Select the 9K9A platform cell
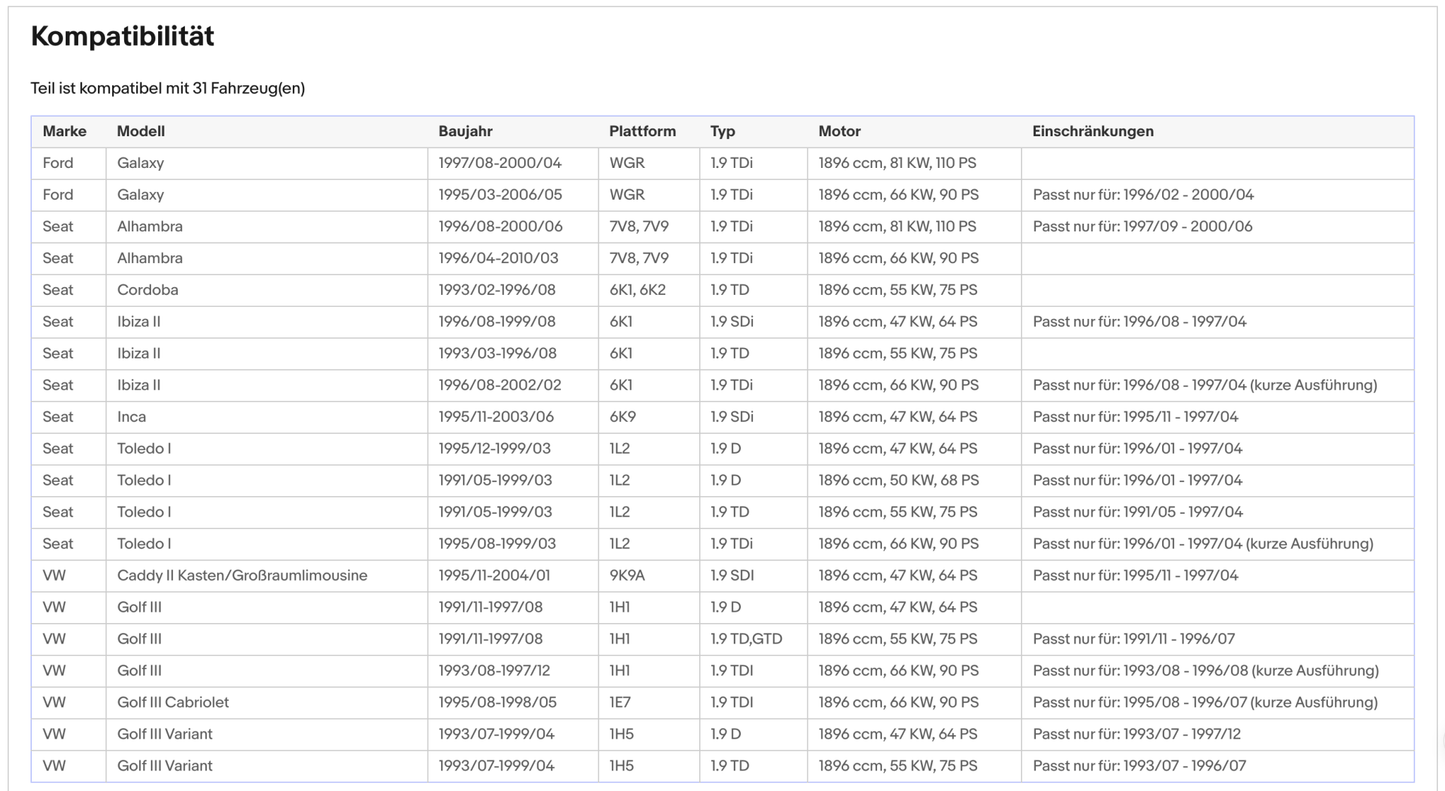Viewport: 1445px width, 791px height. click(627, 575)
